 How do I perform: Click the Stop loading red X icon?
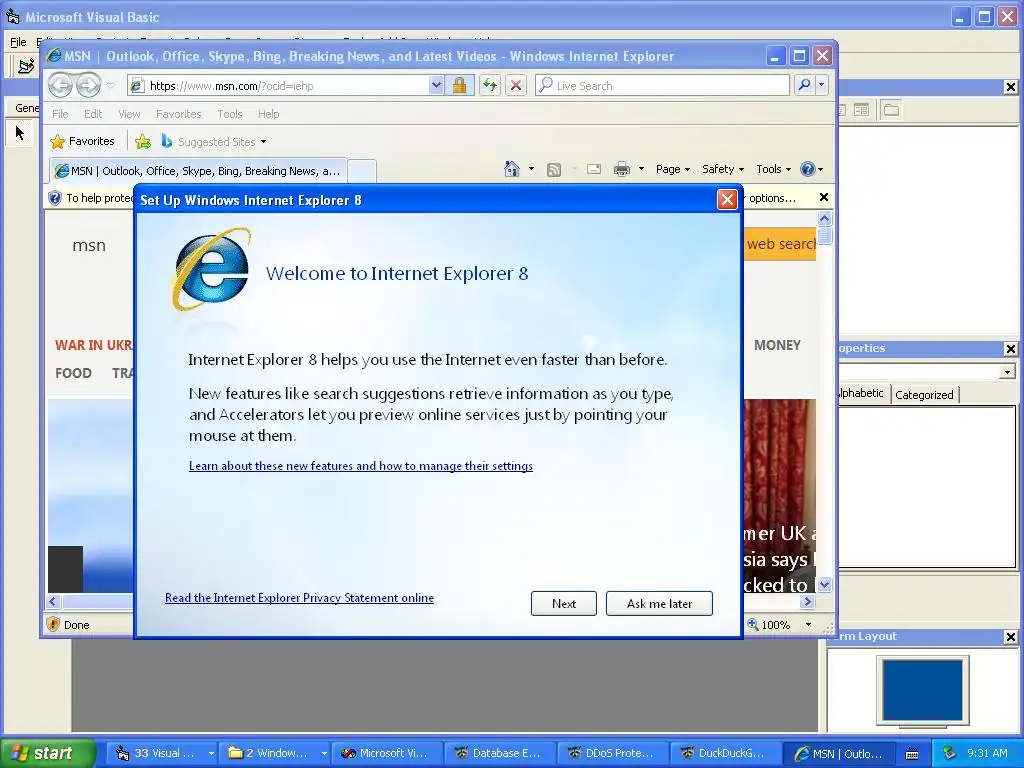(x=516, y=86)
